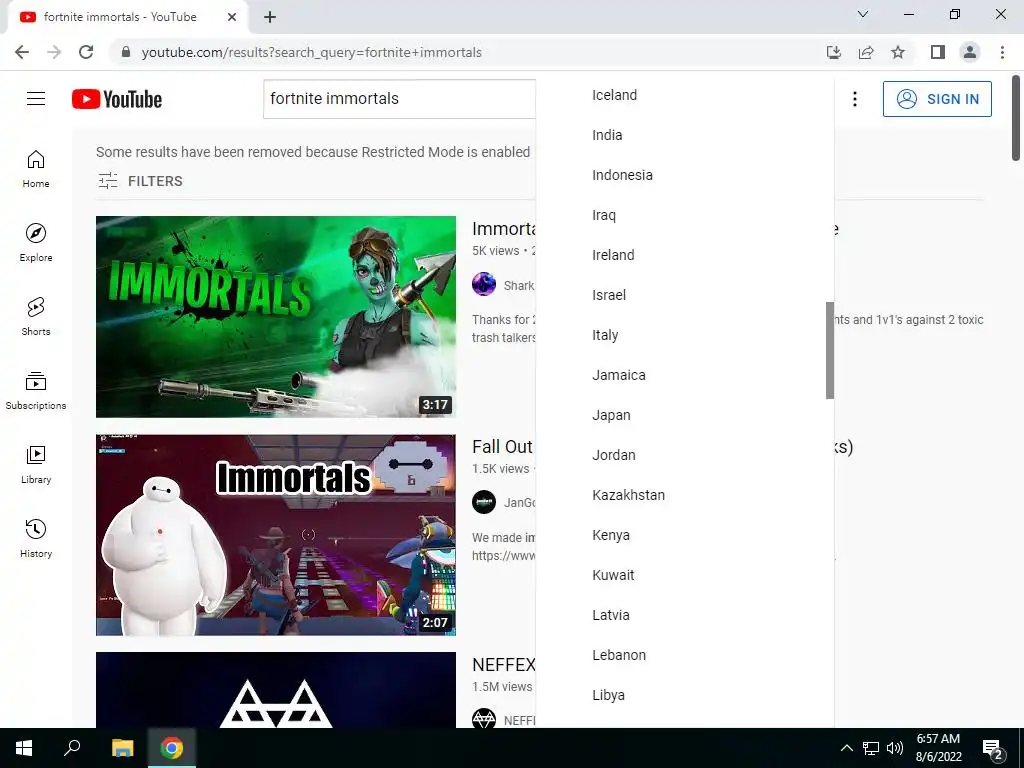This screenshot has width=1024, height=768.
Task: Open the Baymax Immortals video thumbnail
Action: [276, 535]
